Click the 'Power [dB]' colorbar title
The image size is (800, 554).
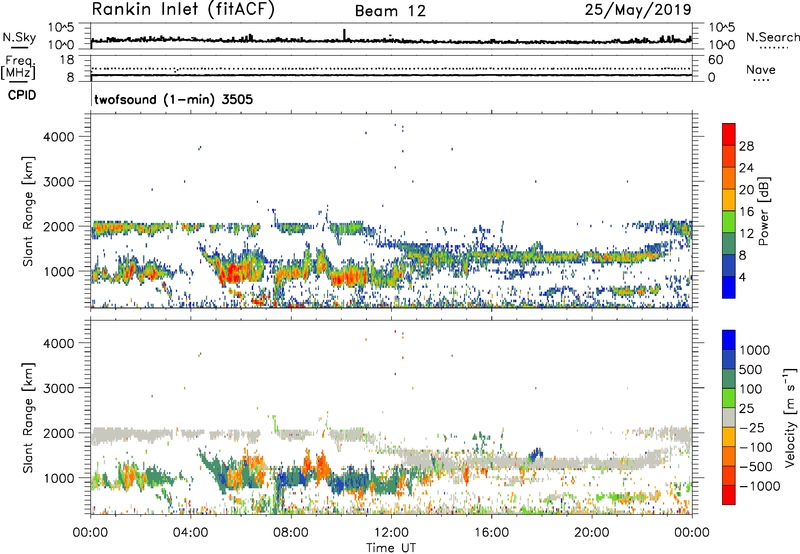(x=763, y=211)
